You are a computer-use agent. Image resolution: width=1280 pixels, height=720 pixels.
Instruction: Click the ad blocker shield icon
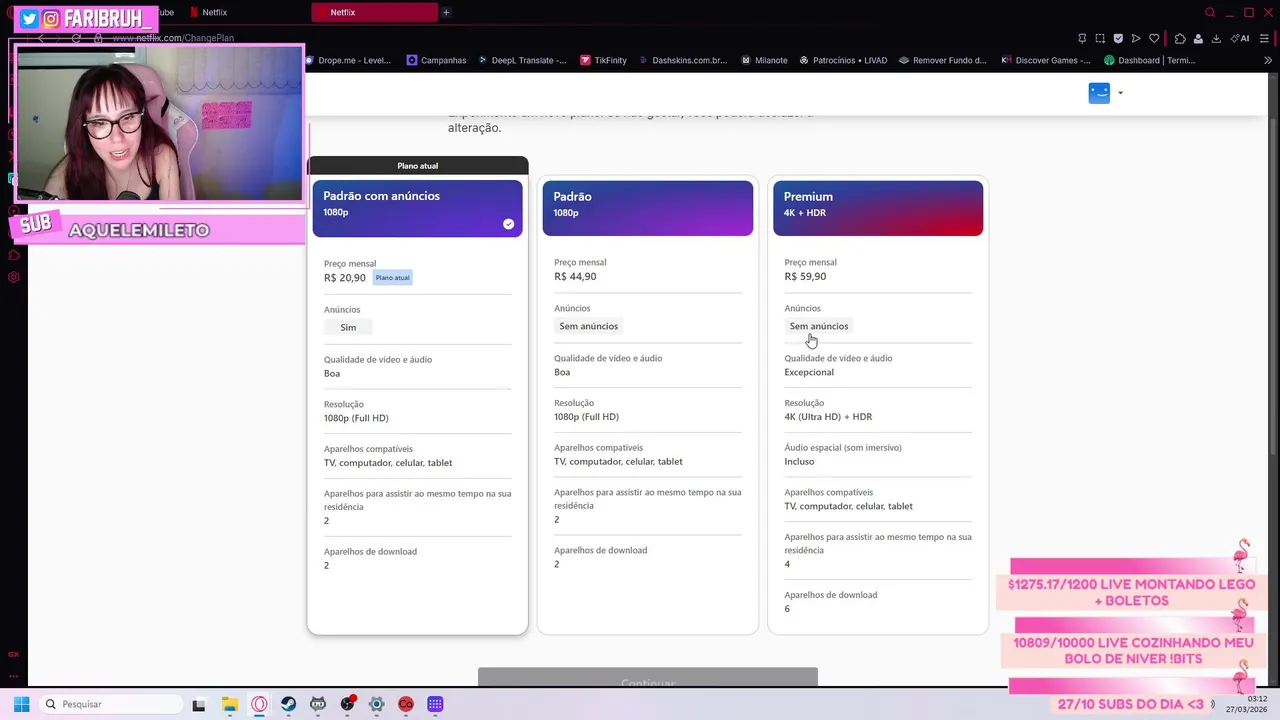tap(1118, 38)
